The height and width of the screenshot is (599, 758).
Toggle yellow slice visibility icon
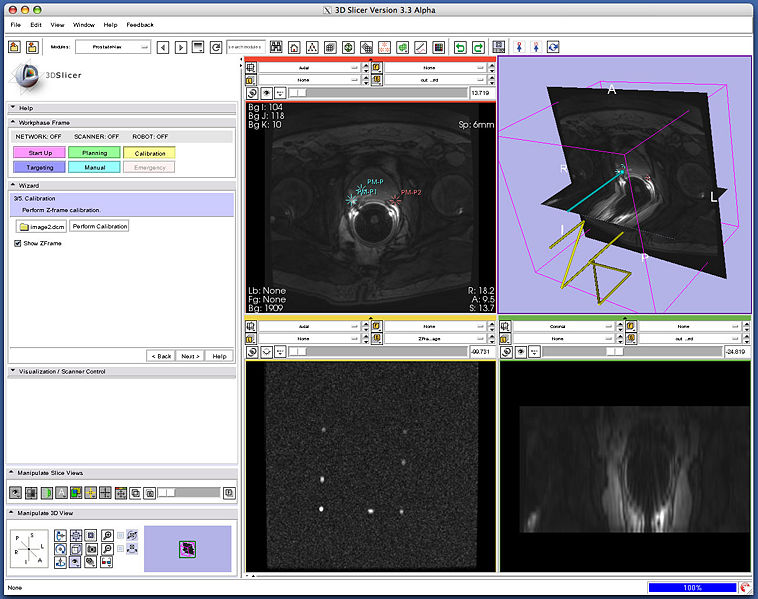(266, 352)
